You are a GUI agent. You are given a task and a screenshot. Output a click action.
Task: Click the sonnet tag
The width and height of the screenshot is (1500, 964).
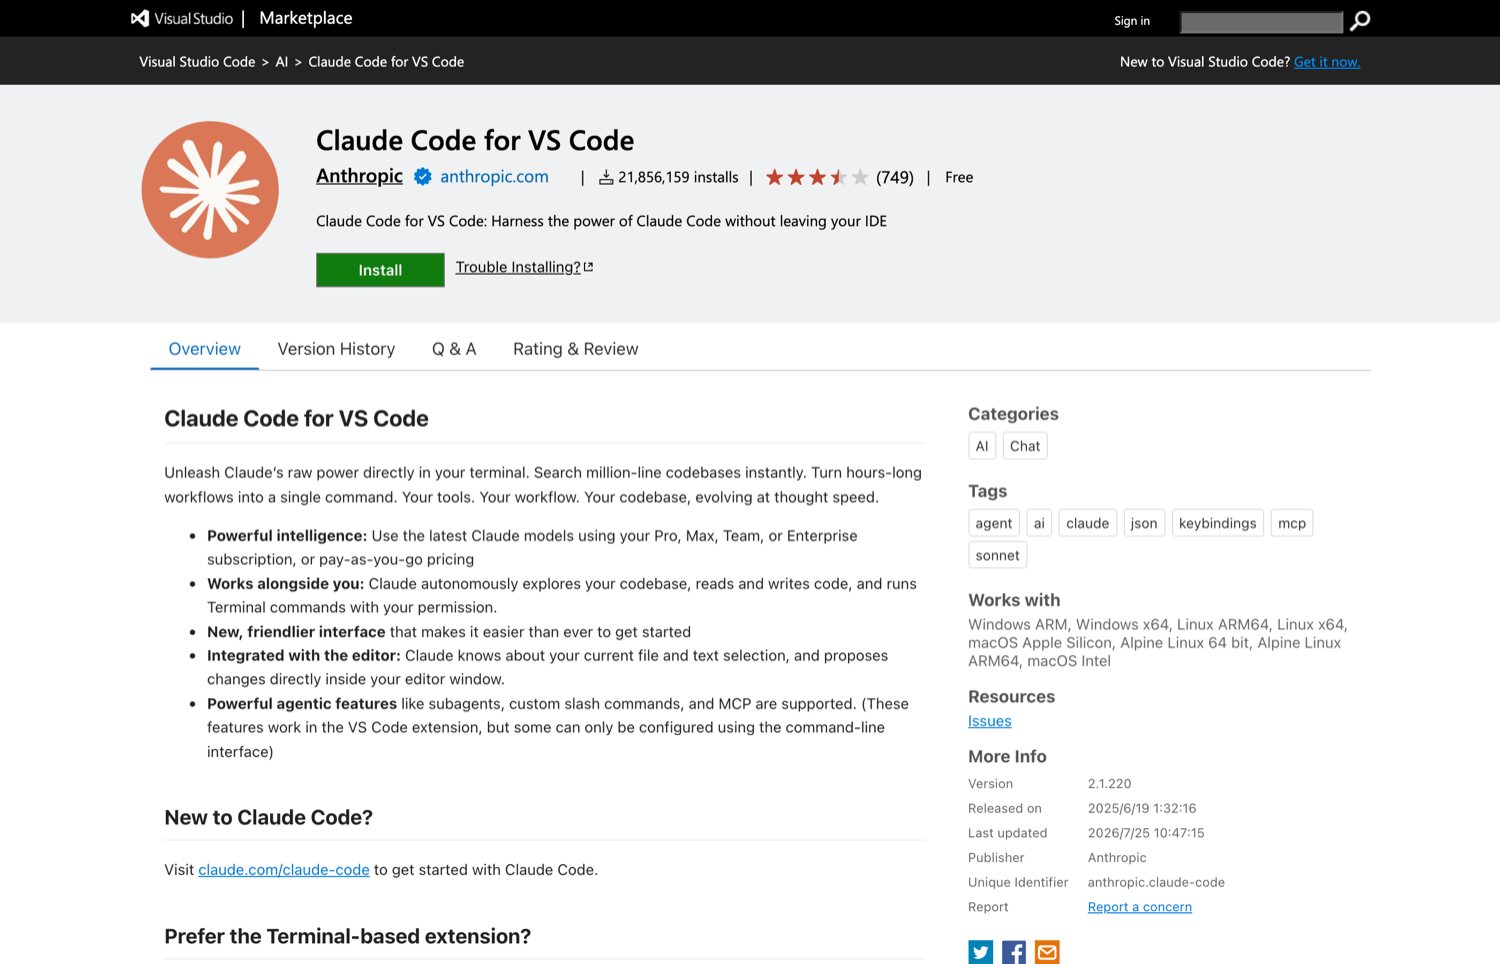[998, 555]
